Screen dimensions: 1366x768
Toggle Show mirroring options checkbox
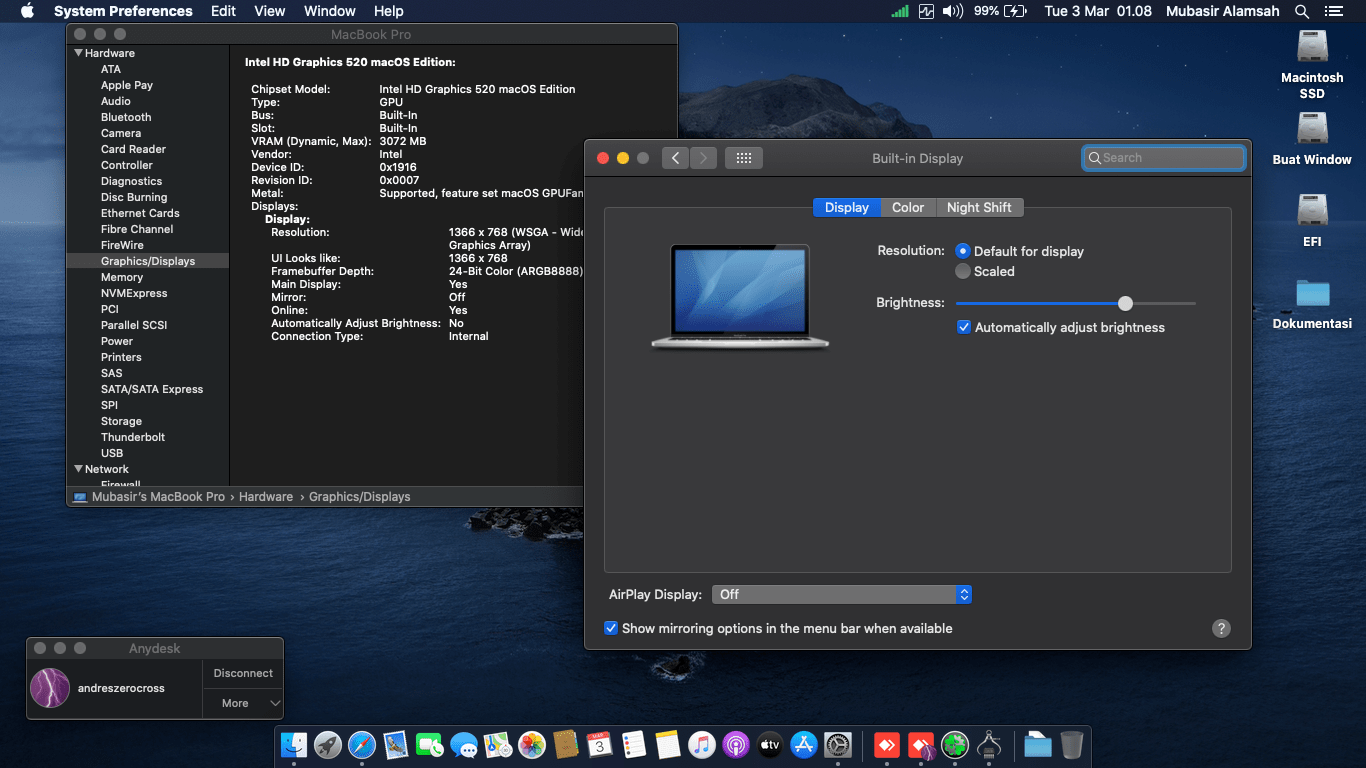(x=611, y=628)
